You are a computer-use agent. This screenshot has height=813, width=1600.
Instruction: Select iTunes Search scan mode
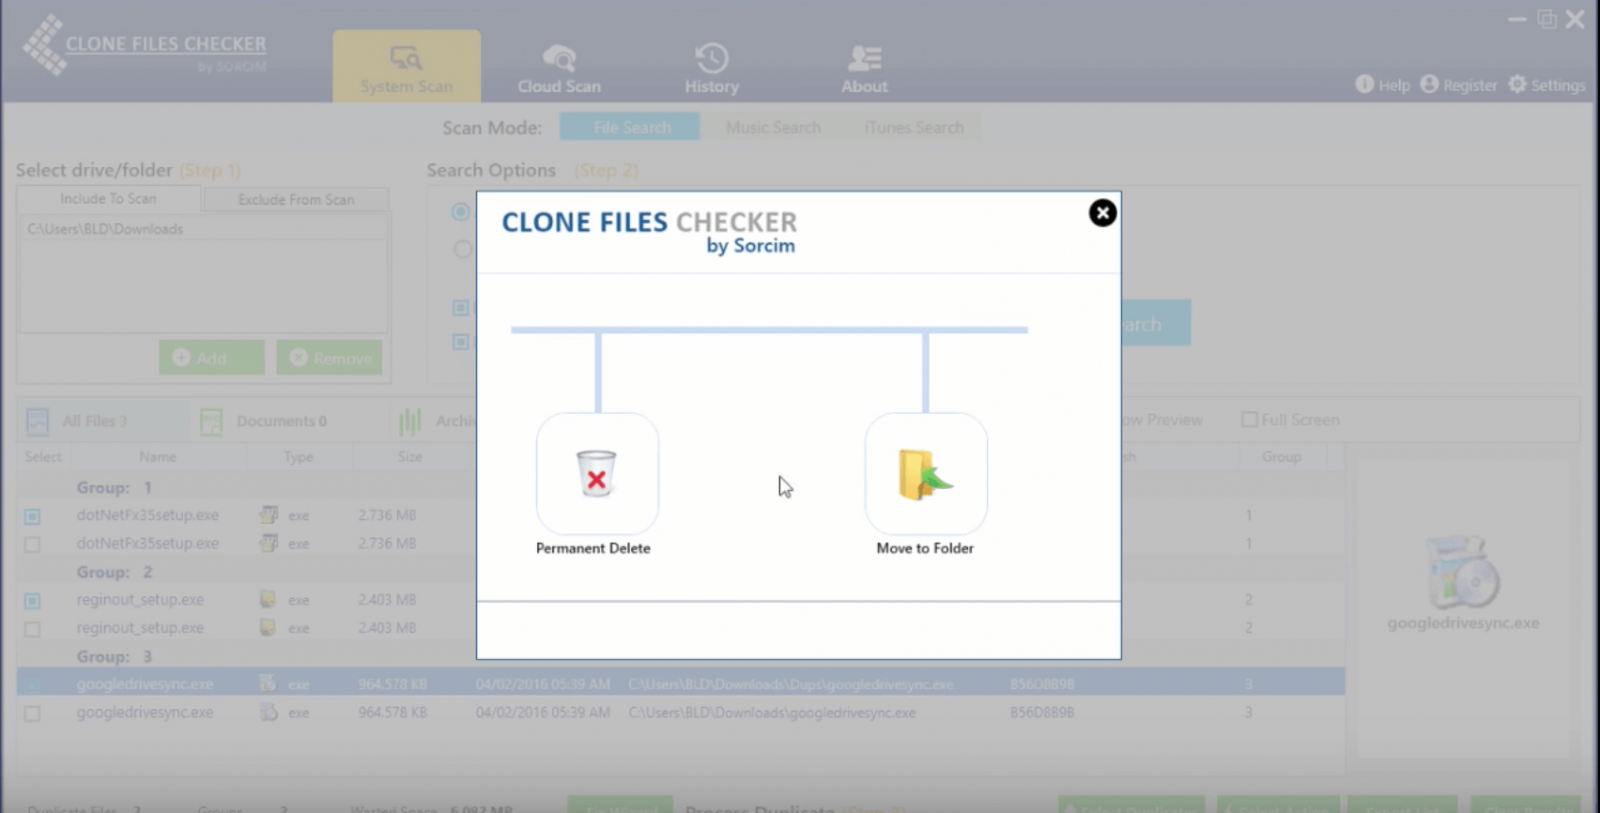pyautogui.click(x=913, y=127)
